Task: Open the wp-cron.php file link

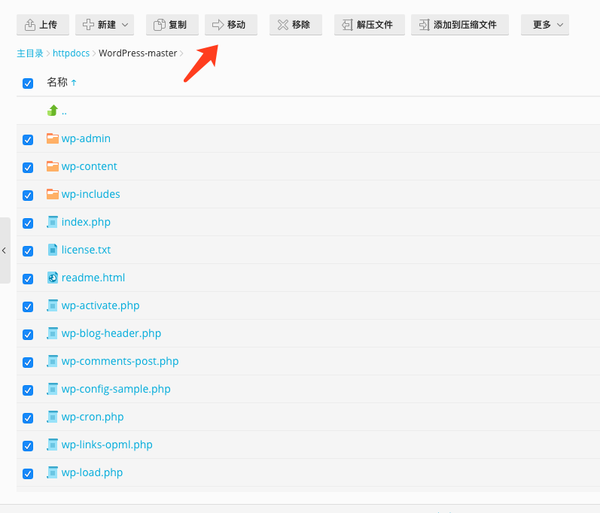Action: [93, 417]
